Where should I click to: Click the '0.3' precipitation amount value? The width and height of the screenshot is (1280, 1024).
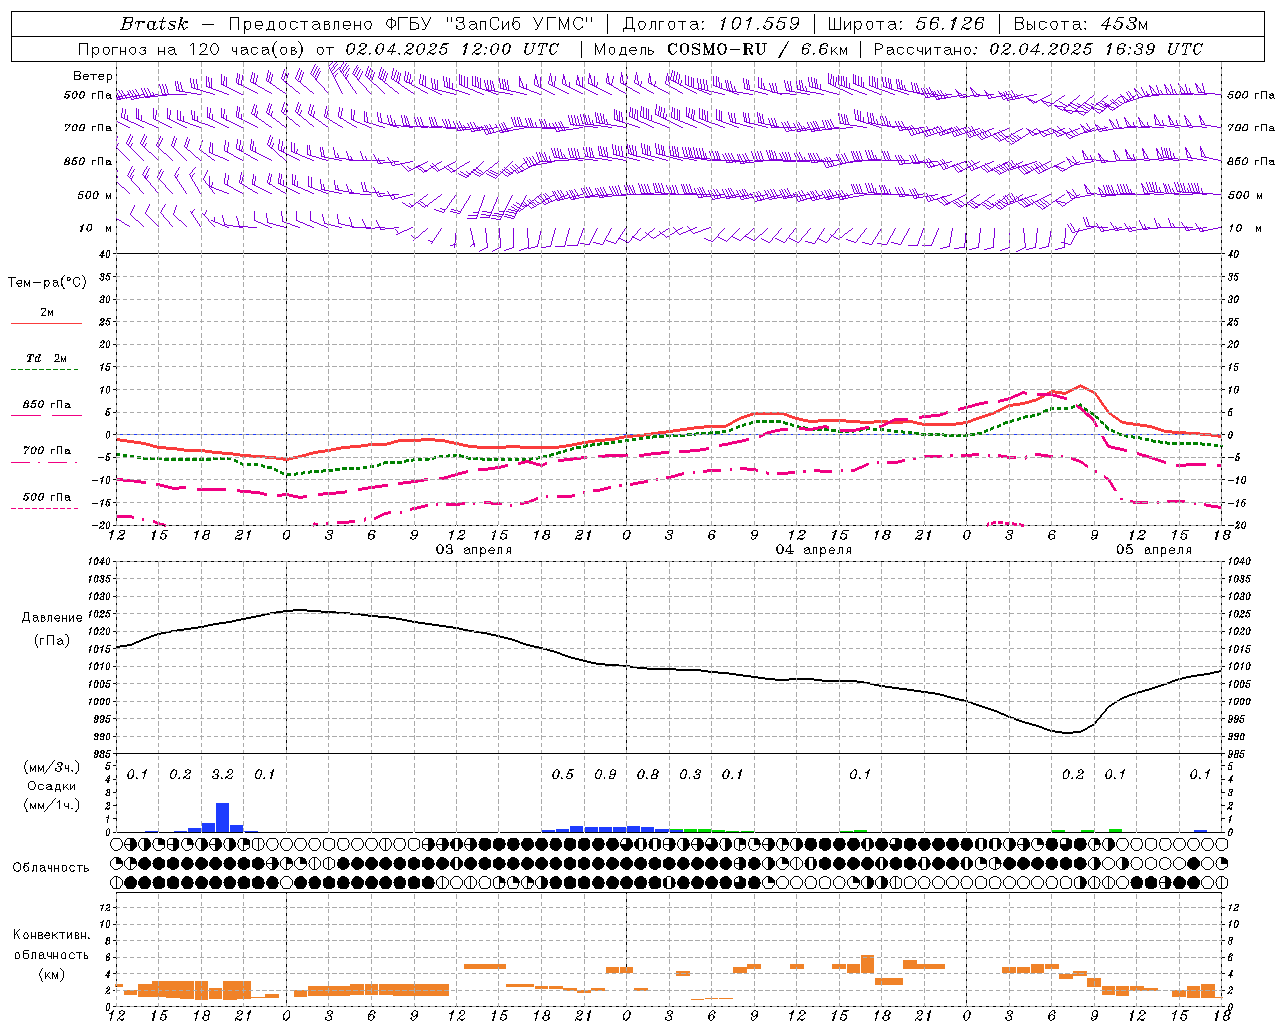690,775
